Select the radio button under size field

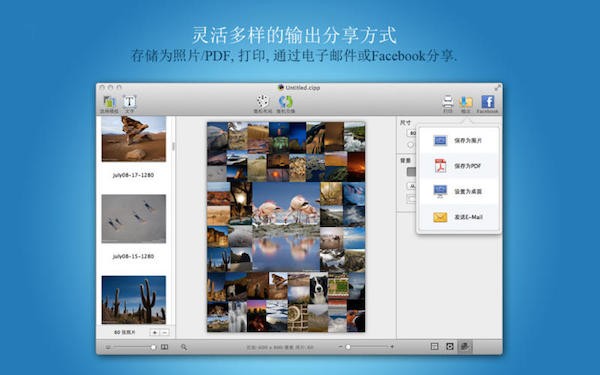click(x=411, y=145)
